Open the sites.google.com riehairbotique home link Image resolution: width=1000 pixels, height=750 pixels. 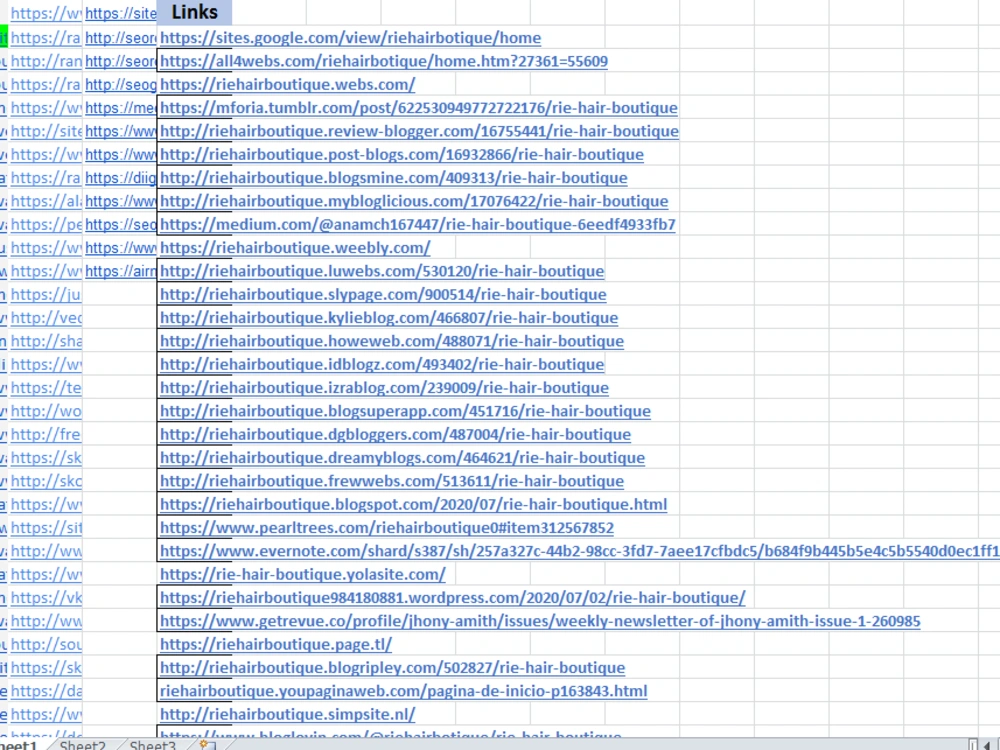(350, 38)
